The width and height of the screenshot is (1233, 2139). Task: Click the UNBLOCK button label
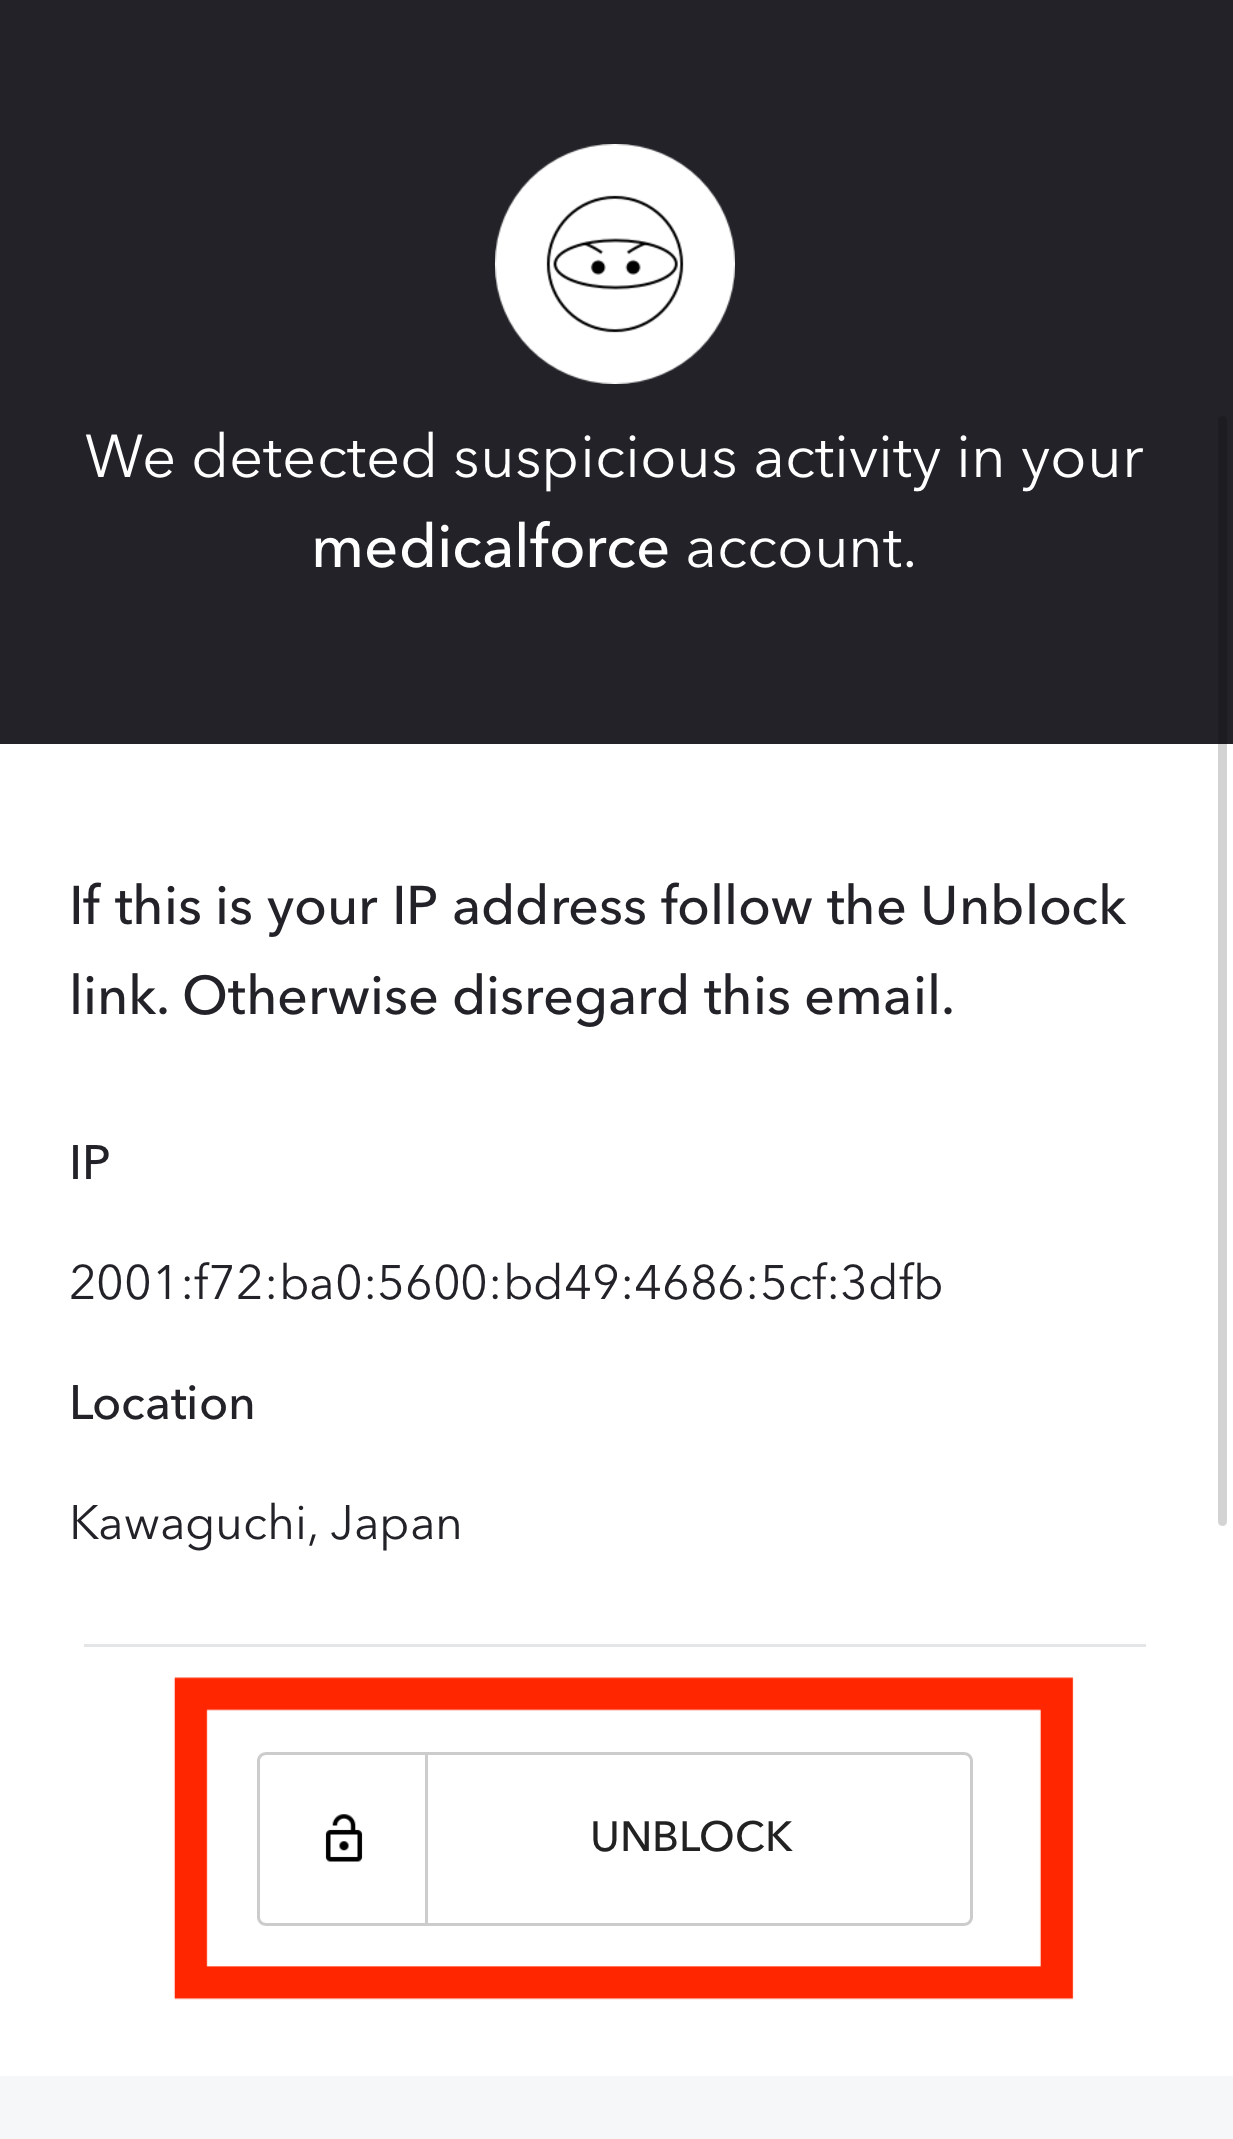(691, 1838)
